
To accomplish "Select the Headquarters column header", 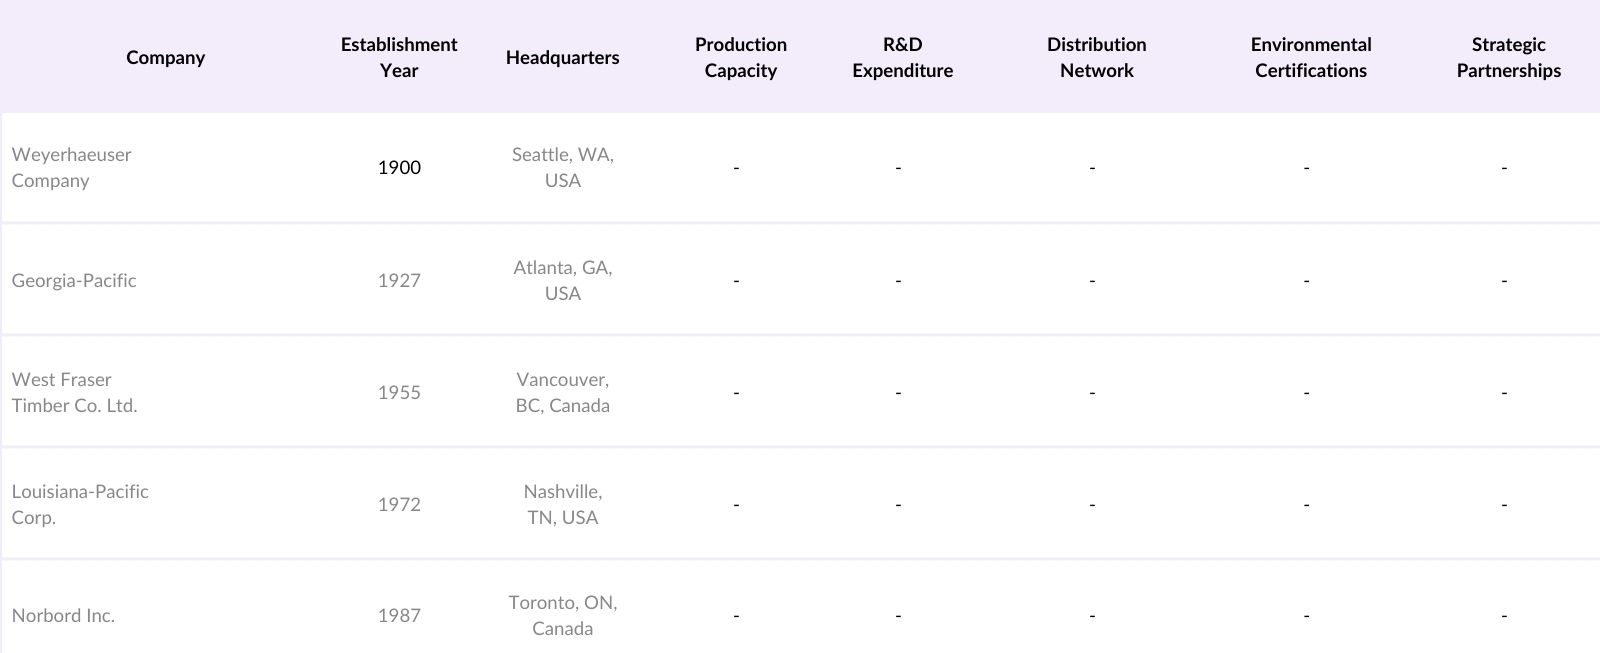I will coord(562,58).
